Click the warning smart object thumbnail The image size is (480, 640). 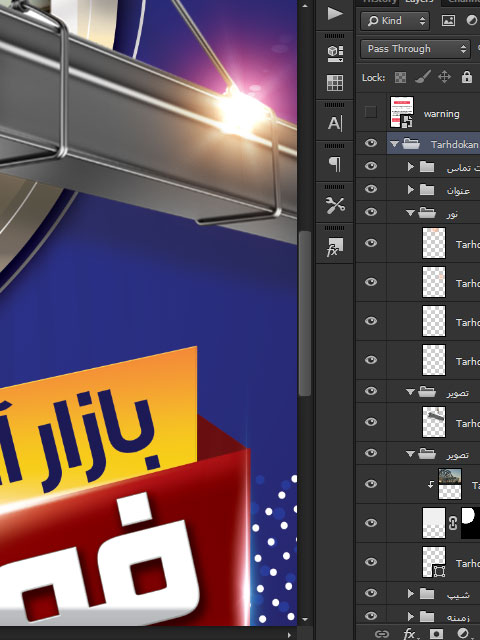click(x=402, y=112)
